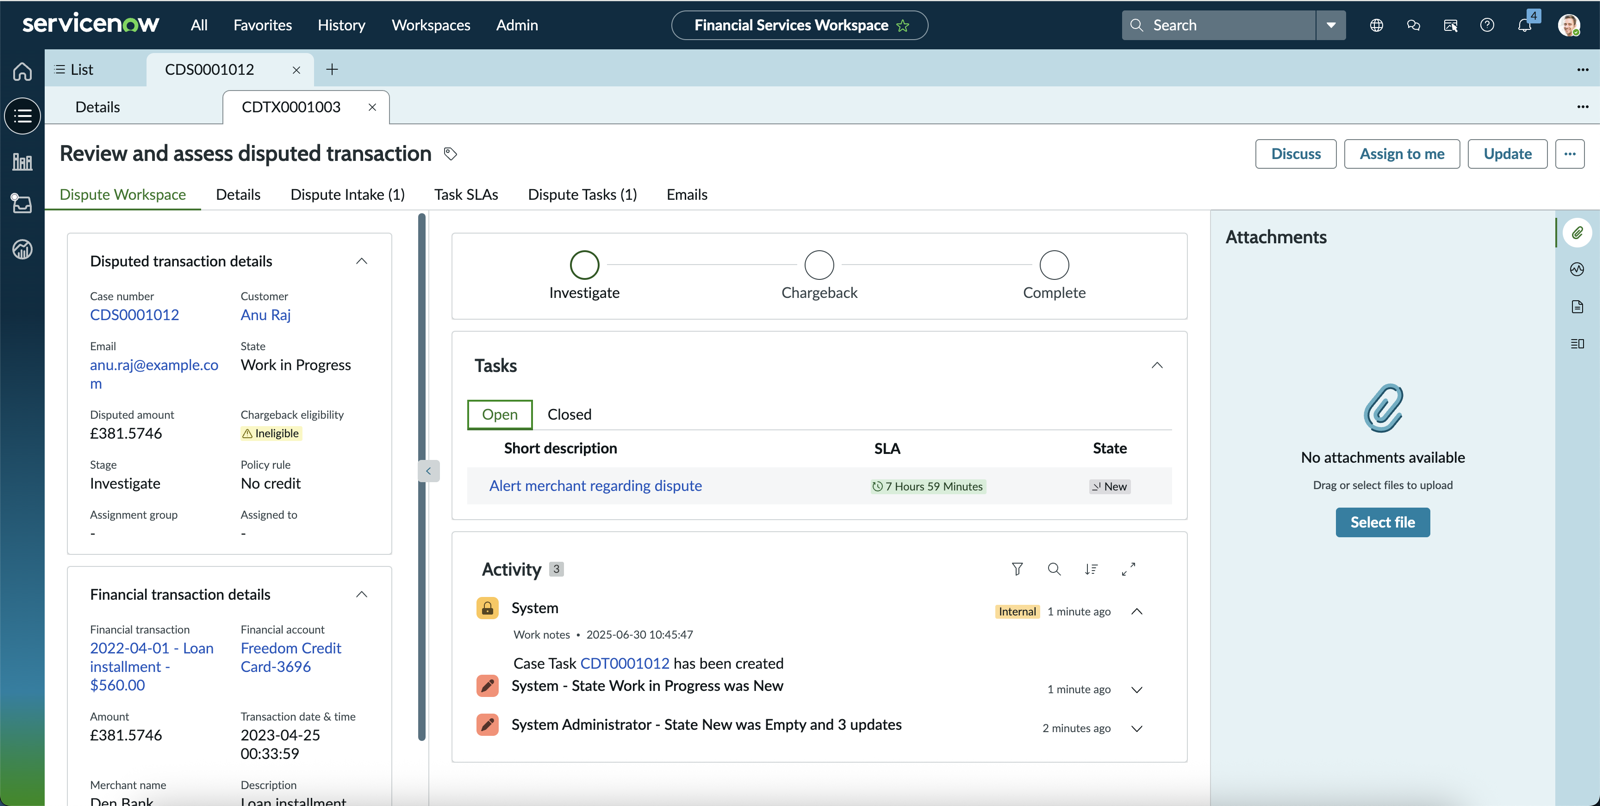Collapse the System work notes entry

tap(1137, 612)
